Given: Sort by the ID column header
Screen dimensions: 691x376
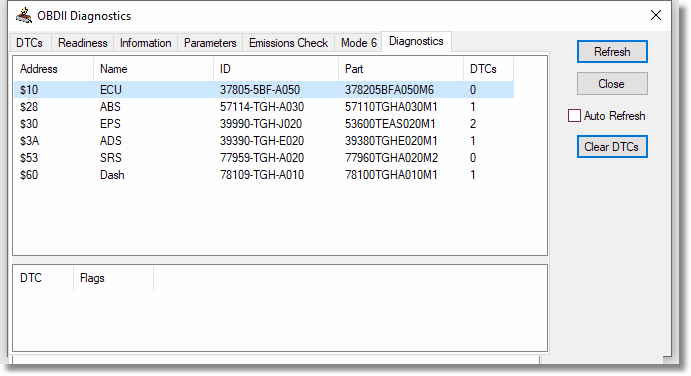Looking at the screenshot, I should (276, 69).
